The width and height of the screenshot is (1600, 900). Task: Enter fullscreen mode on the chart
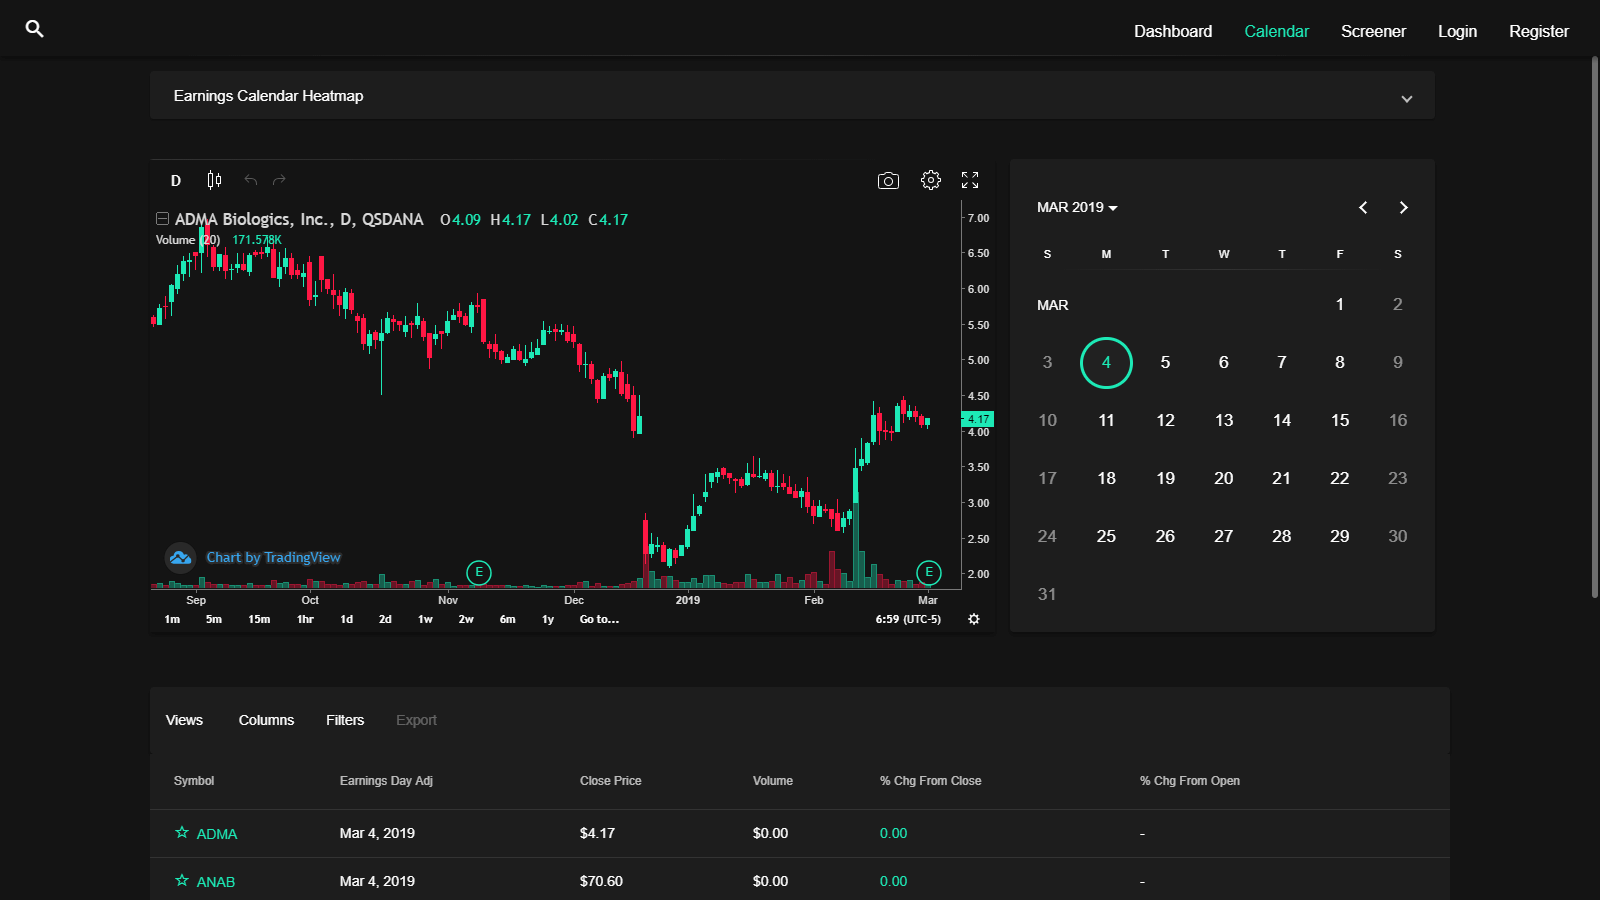pyautogui.click(x=969, y=180)
